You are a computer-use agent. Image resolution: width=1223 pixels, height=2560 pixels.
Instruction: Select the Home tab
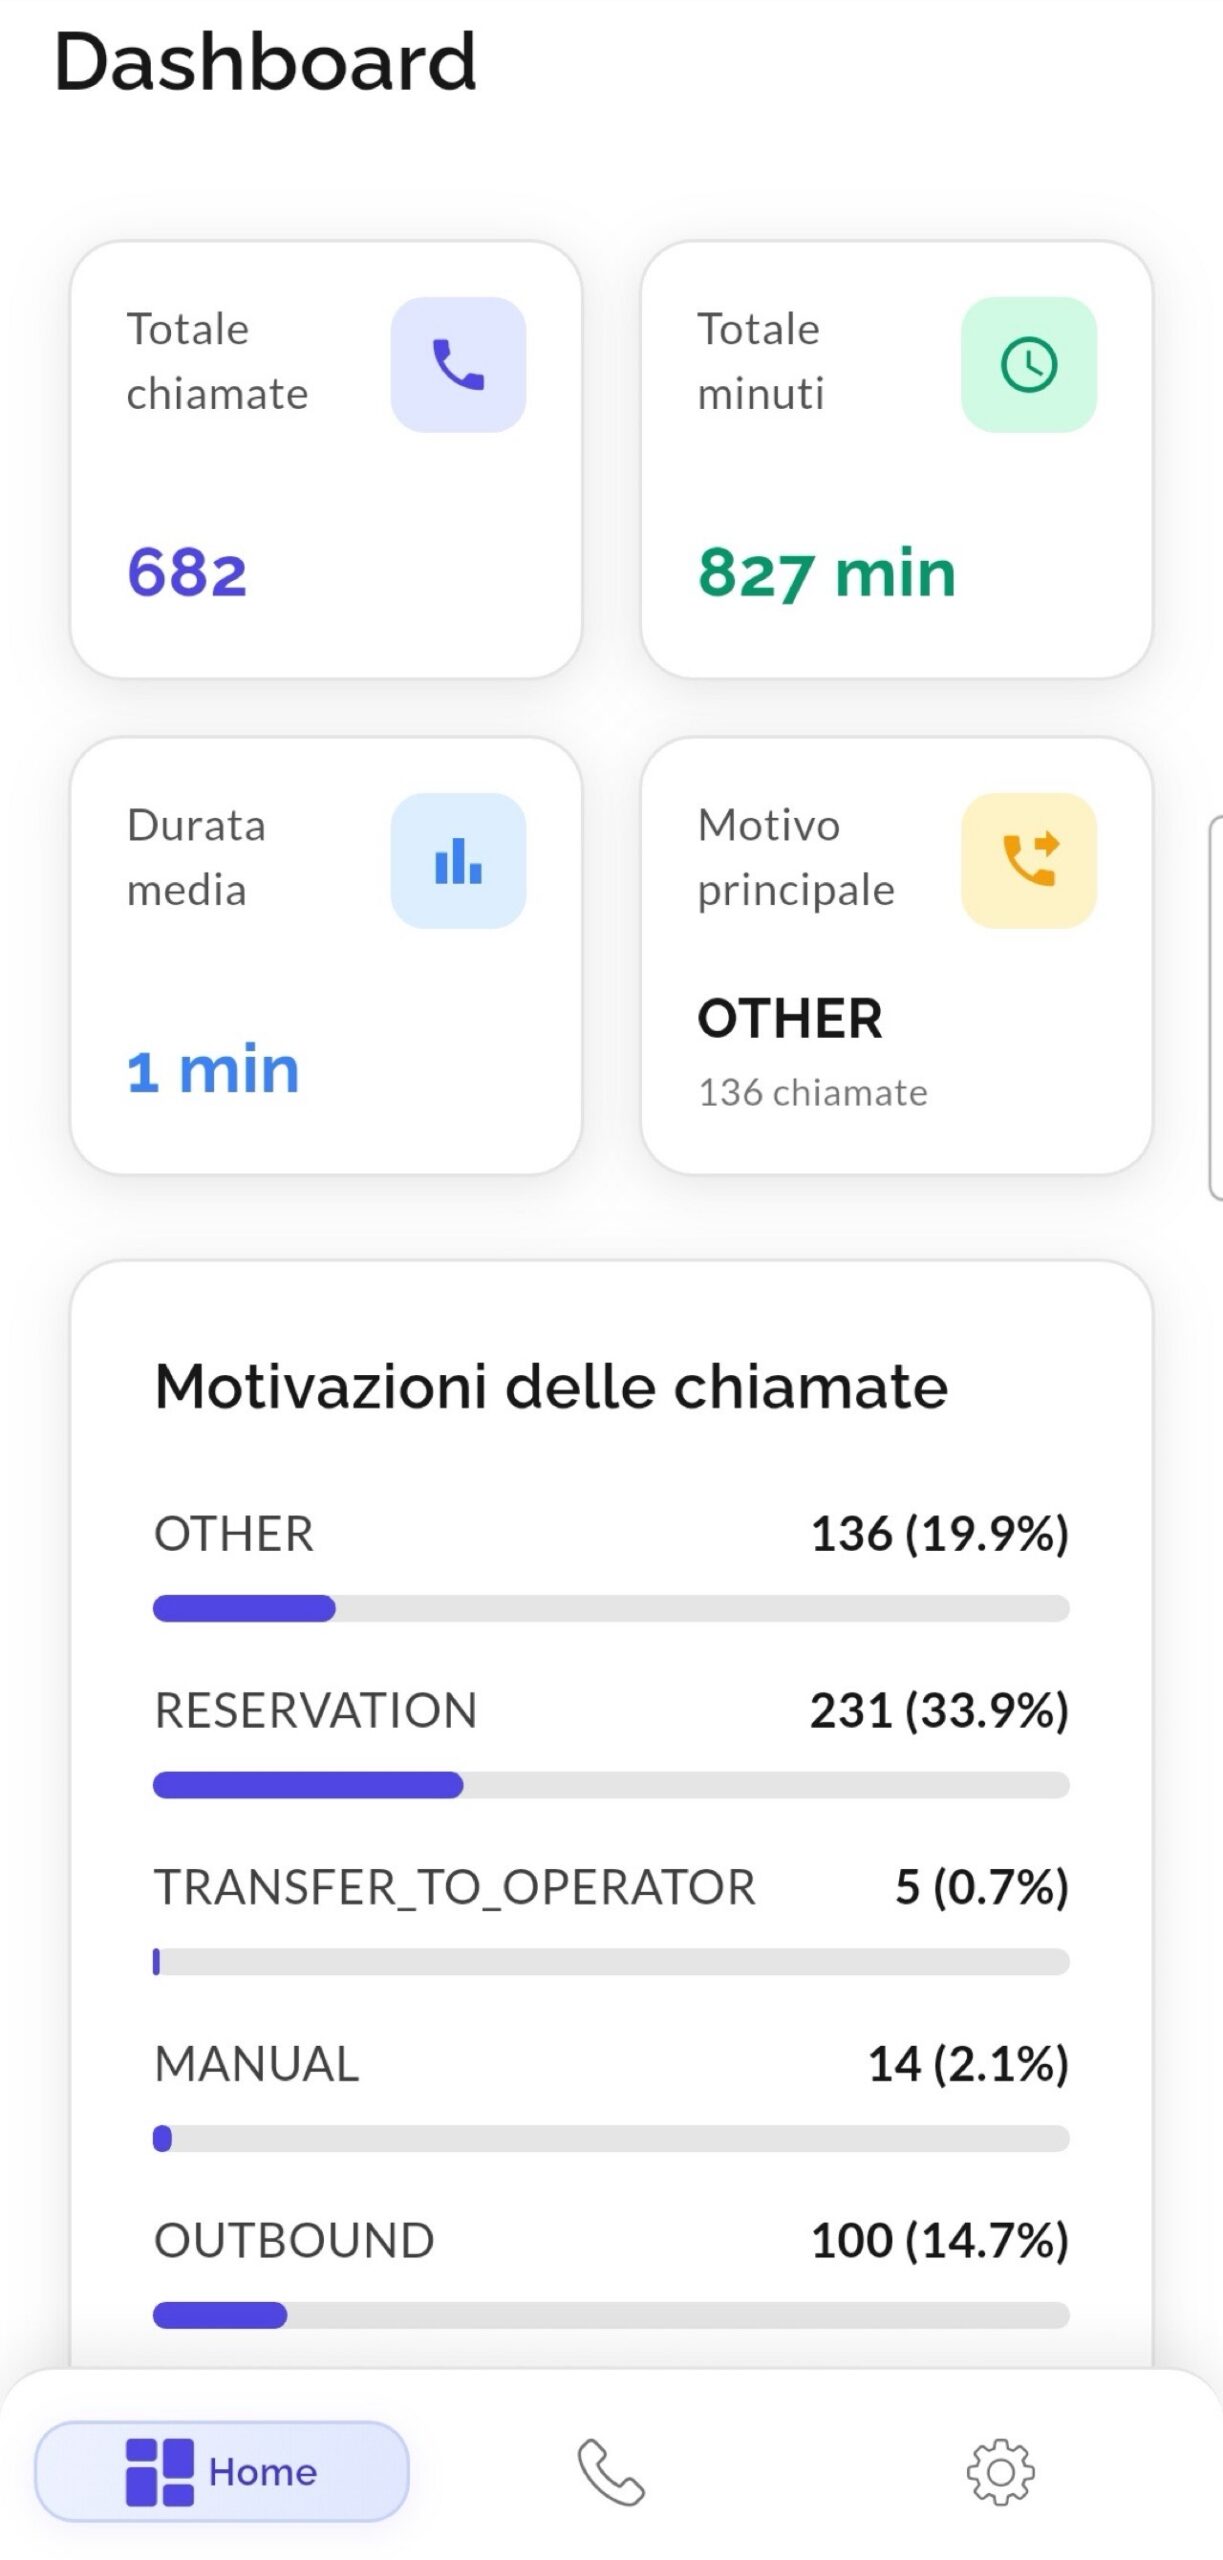click(x=222, y=2471)
